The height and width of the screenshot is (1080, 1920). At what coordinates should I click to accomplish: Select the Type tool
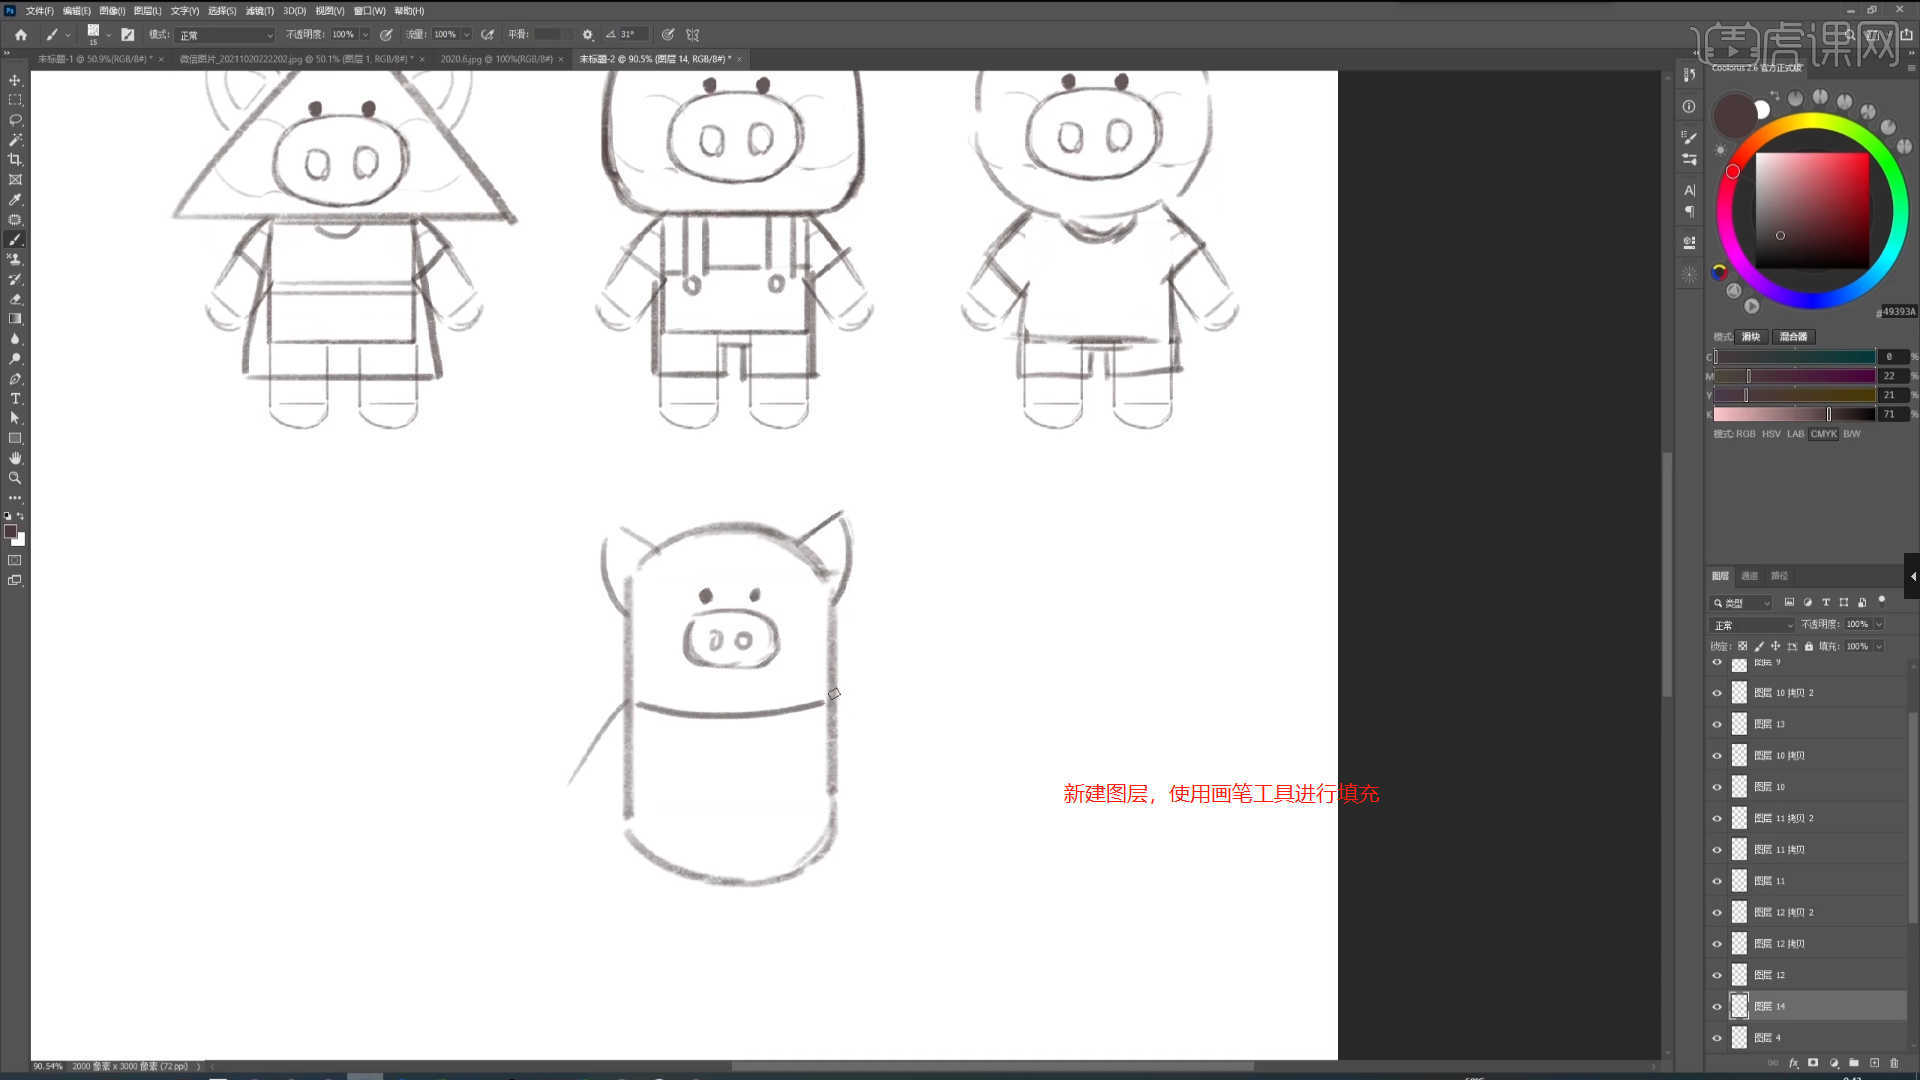click(15, 399)
